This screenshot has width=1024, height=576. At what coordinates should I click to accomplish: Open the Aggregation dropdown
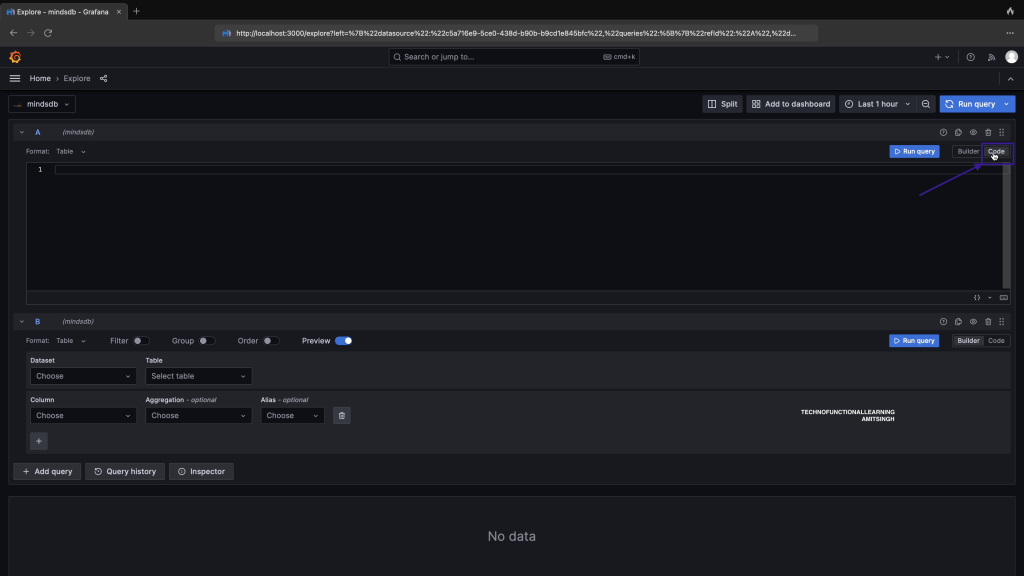click(x=198, y=415)
